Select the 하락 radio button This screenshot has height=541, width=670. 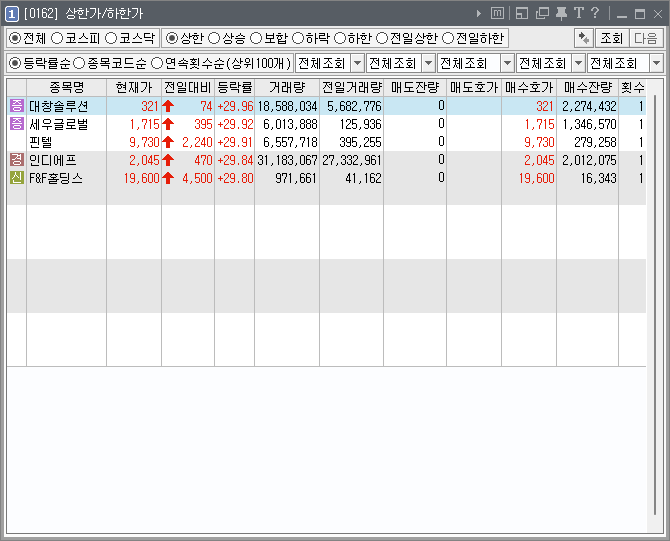[x=297, y=38]
